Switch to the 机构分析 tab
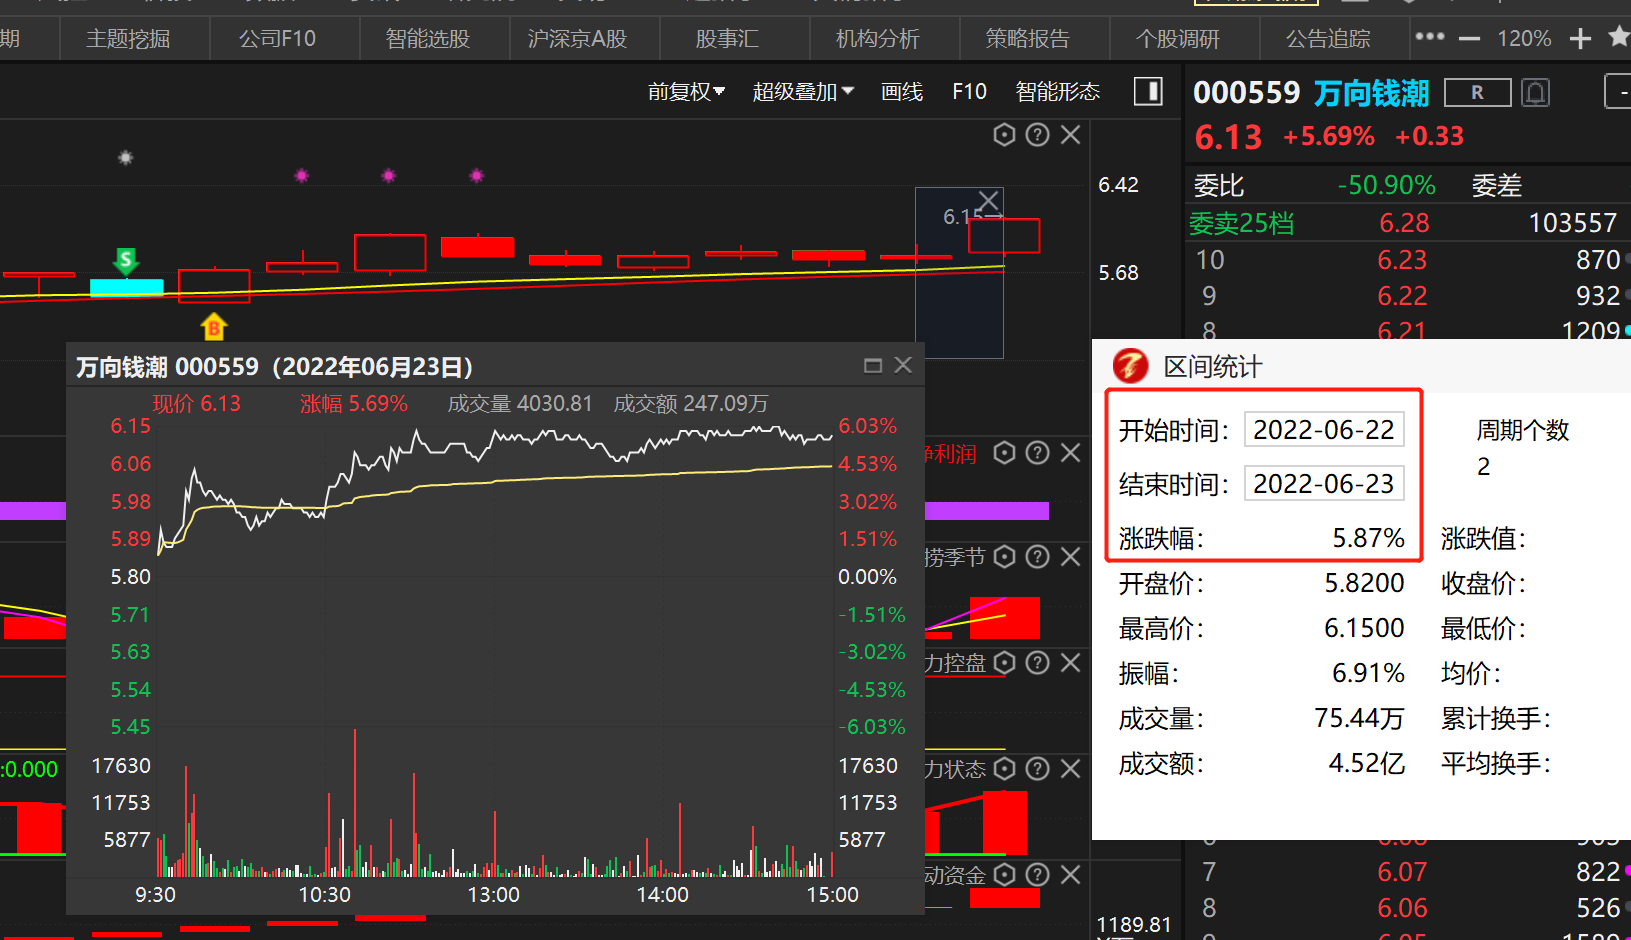 point(877,39)
